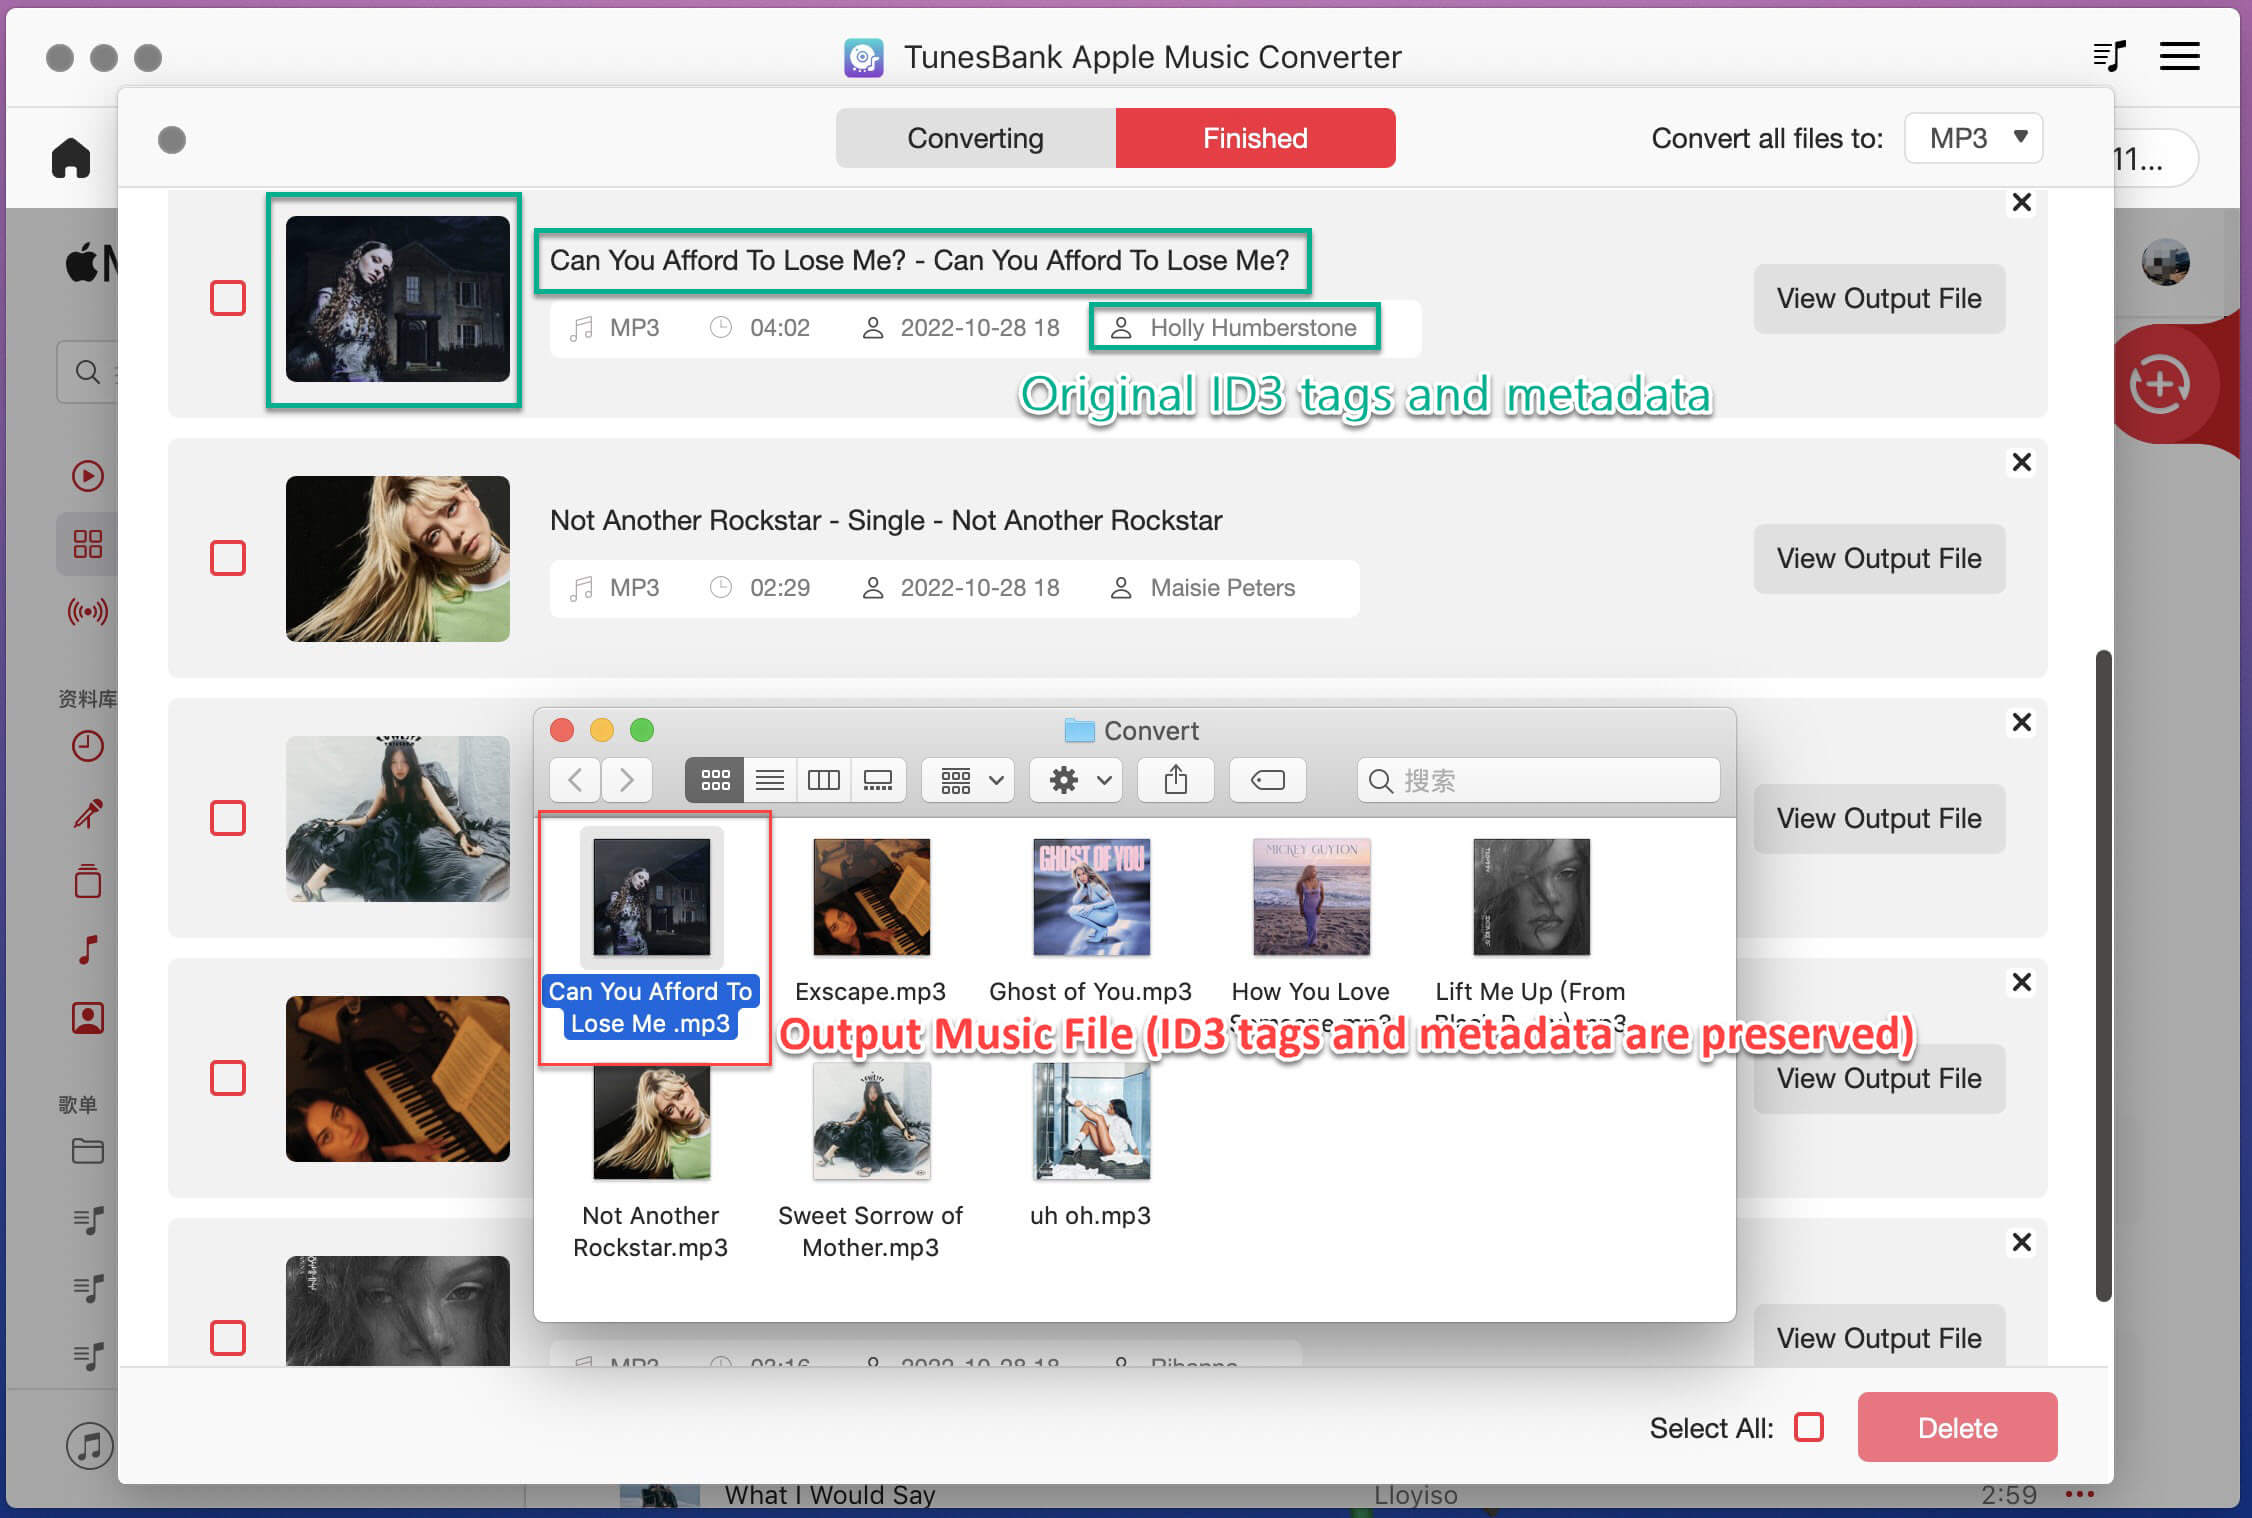Viewport: 2252px width, 1518px height.
Task: View output file for Not Another Rockstar
Action: coord(1879,558)
